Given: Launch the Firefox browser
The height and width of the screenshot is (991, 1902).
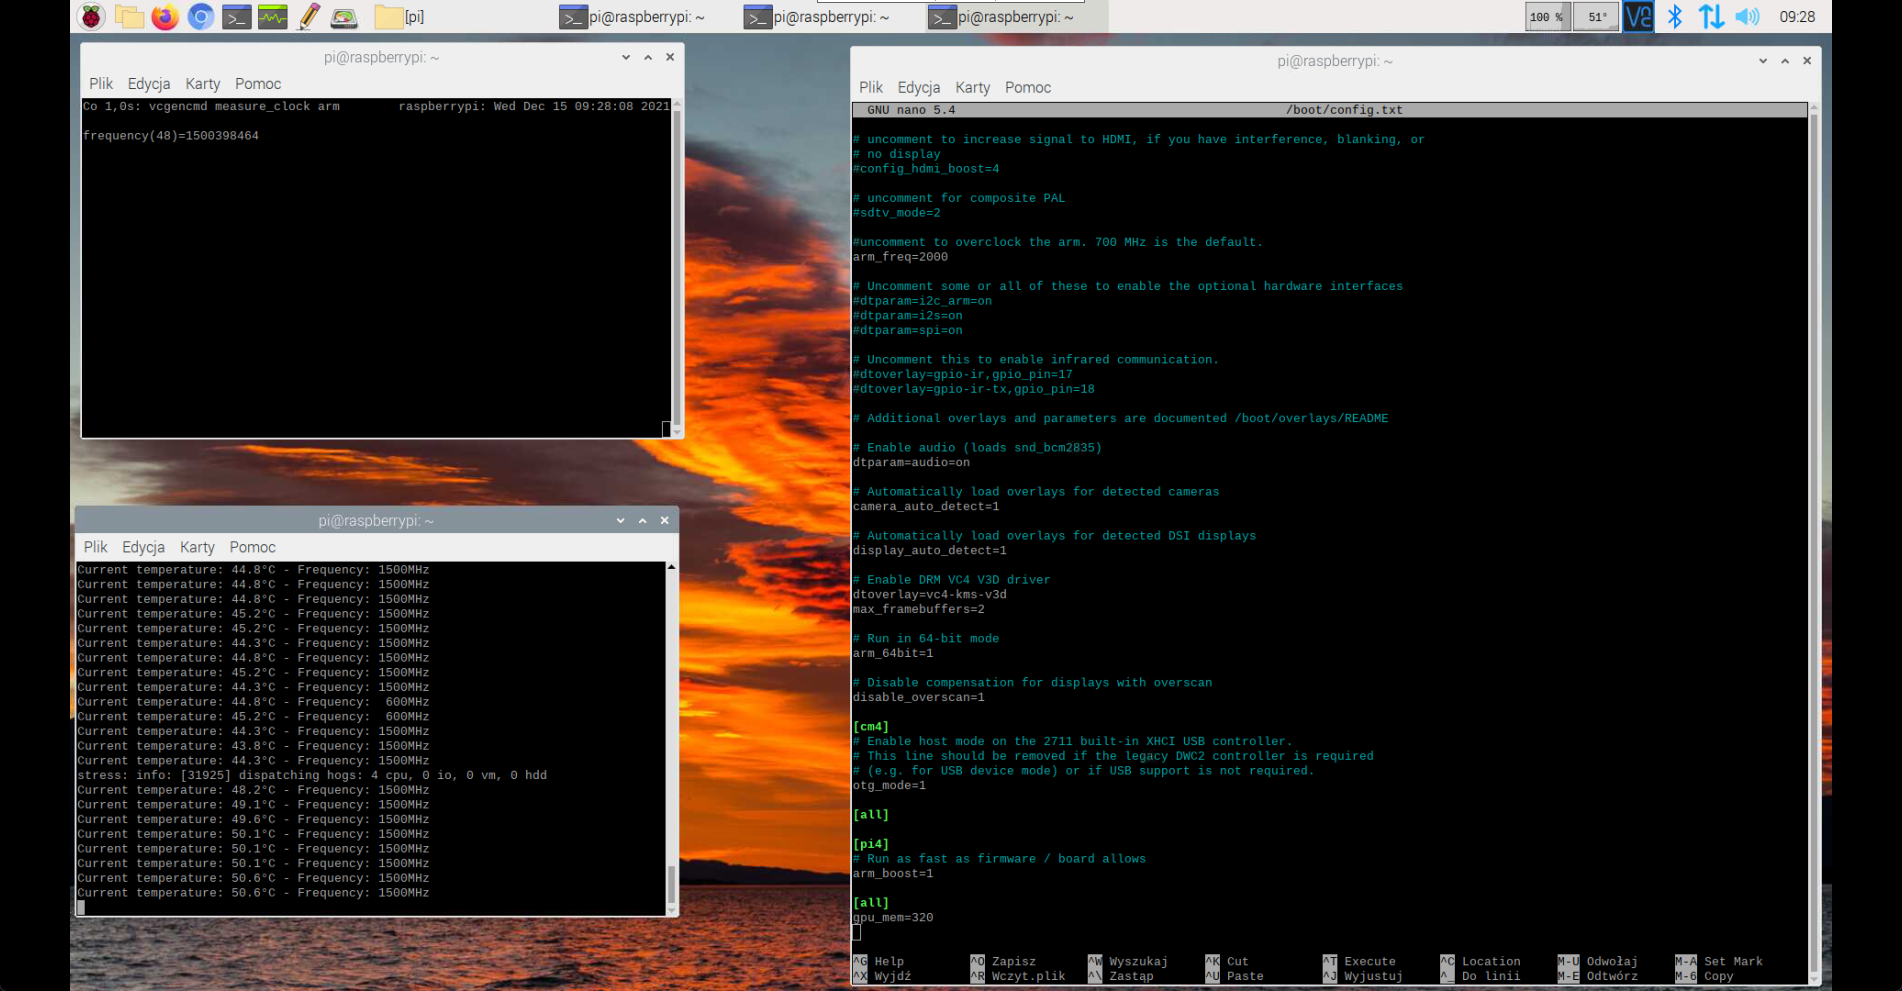Looking at the screenshot, I should (x=165, y=16).
